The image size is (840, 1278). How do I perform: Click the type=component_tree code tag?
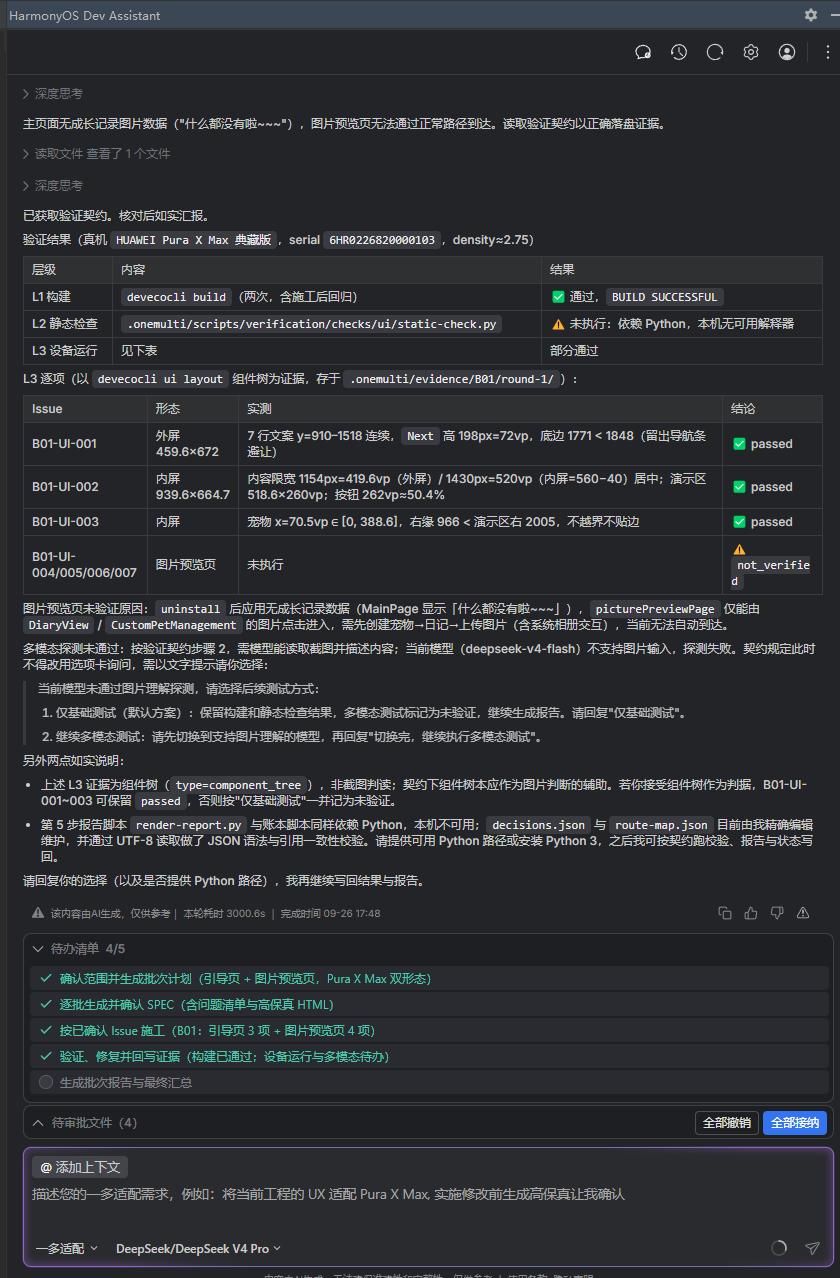[238, 785]
